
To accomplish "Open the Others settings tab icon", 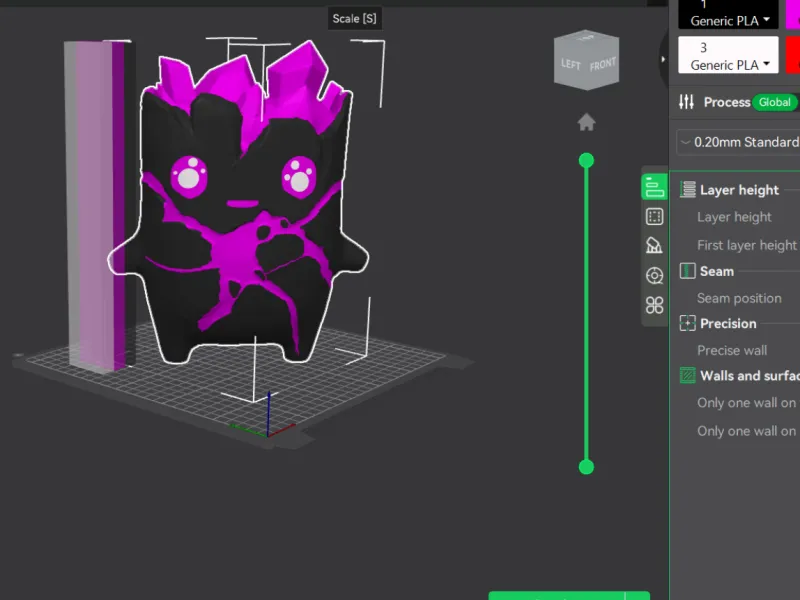I will click(x=654, y=276).
